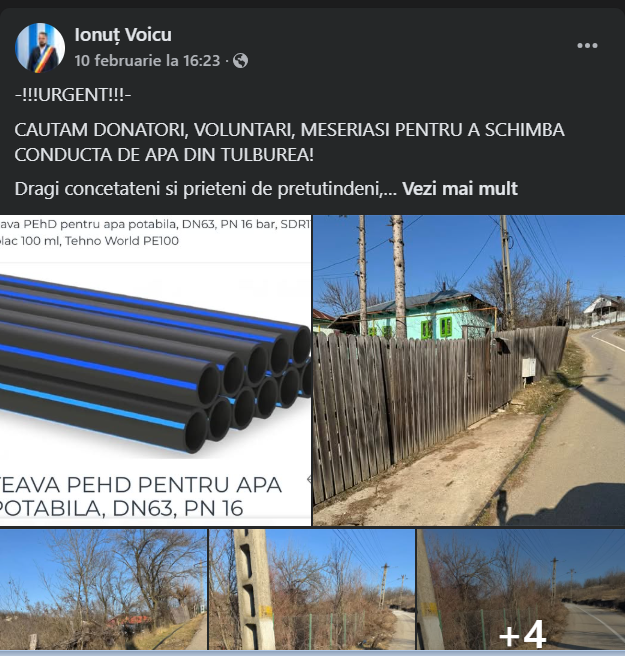Click the red-roofed house in the bottom-left photo
625x656 pixels.
129,622
